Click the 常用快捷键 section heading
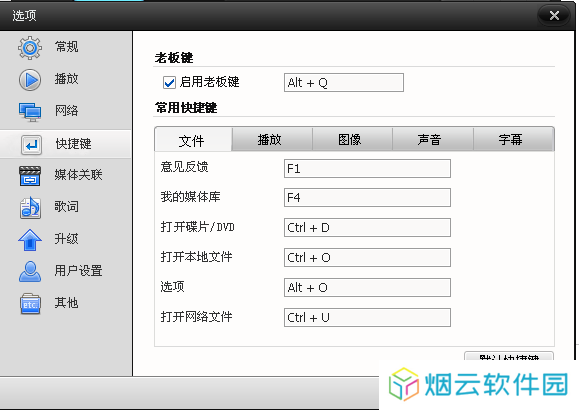 coord(186,108)
